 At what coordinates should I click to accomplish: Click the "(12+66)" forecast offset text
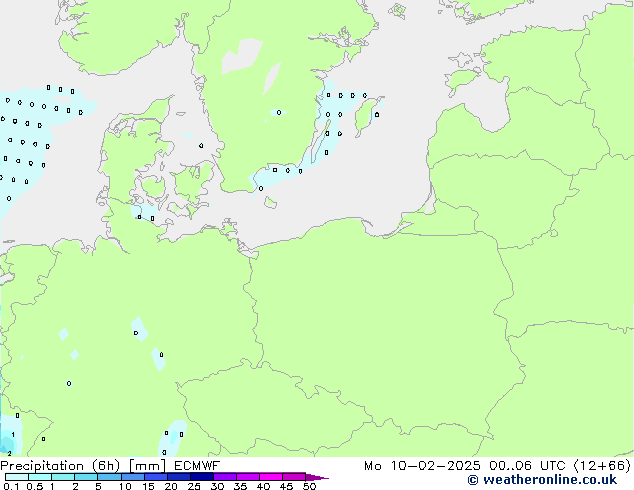[602, 466]
